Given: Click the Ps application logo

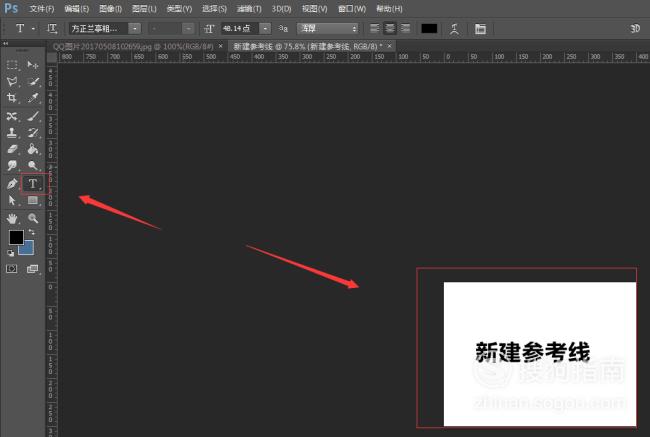Looking at the screenshot, I should (11, 8).
